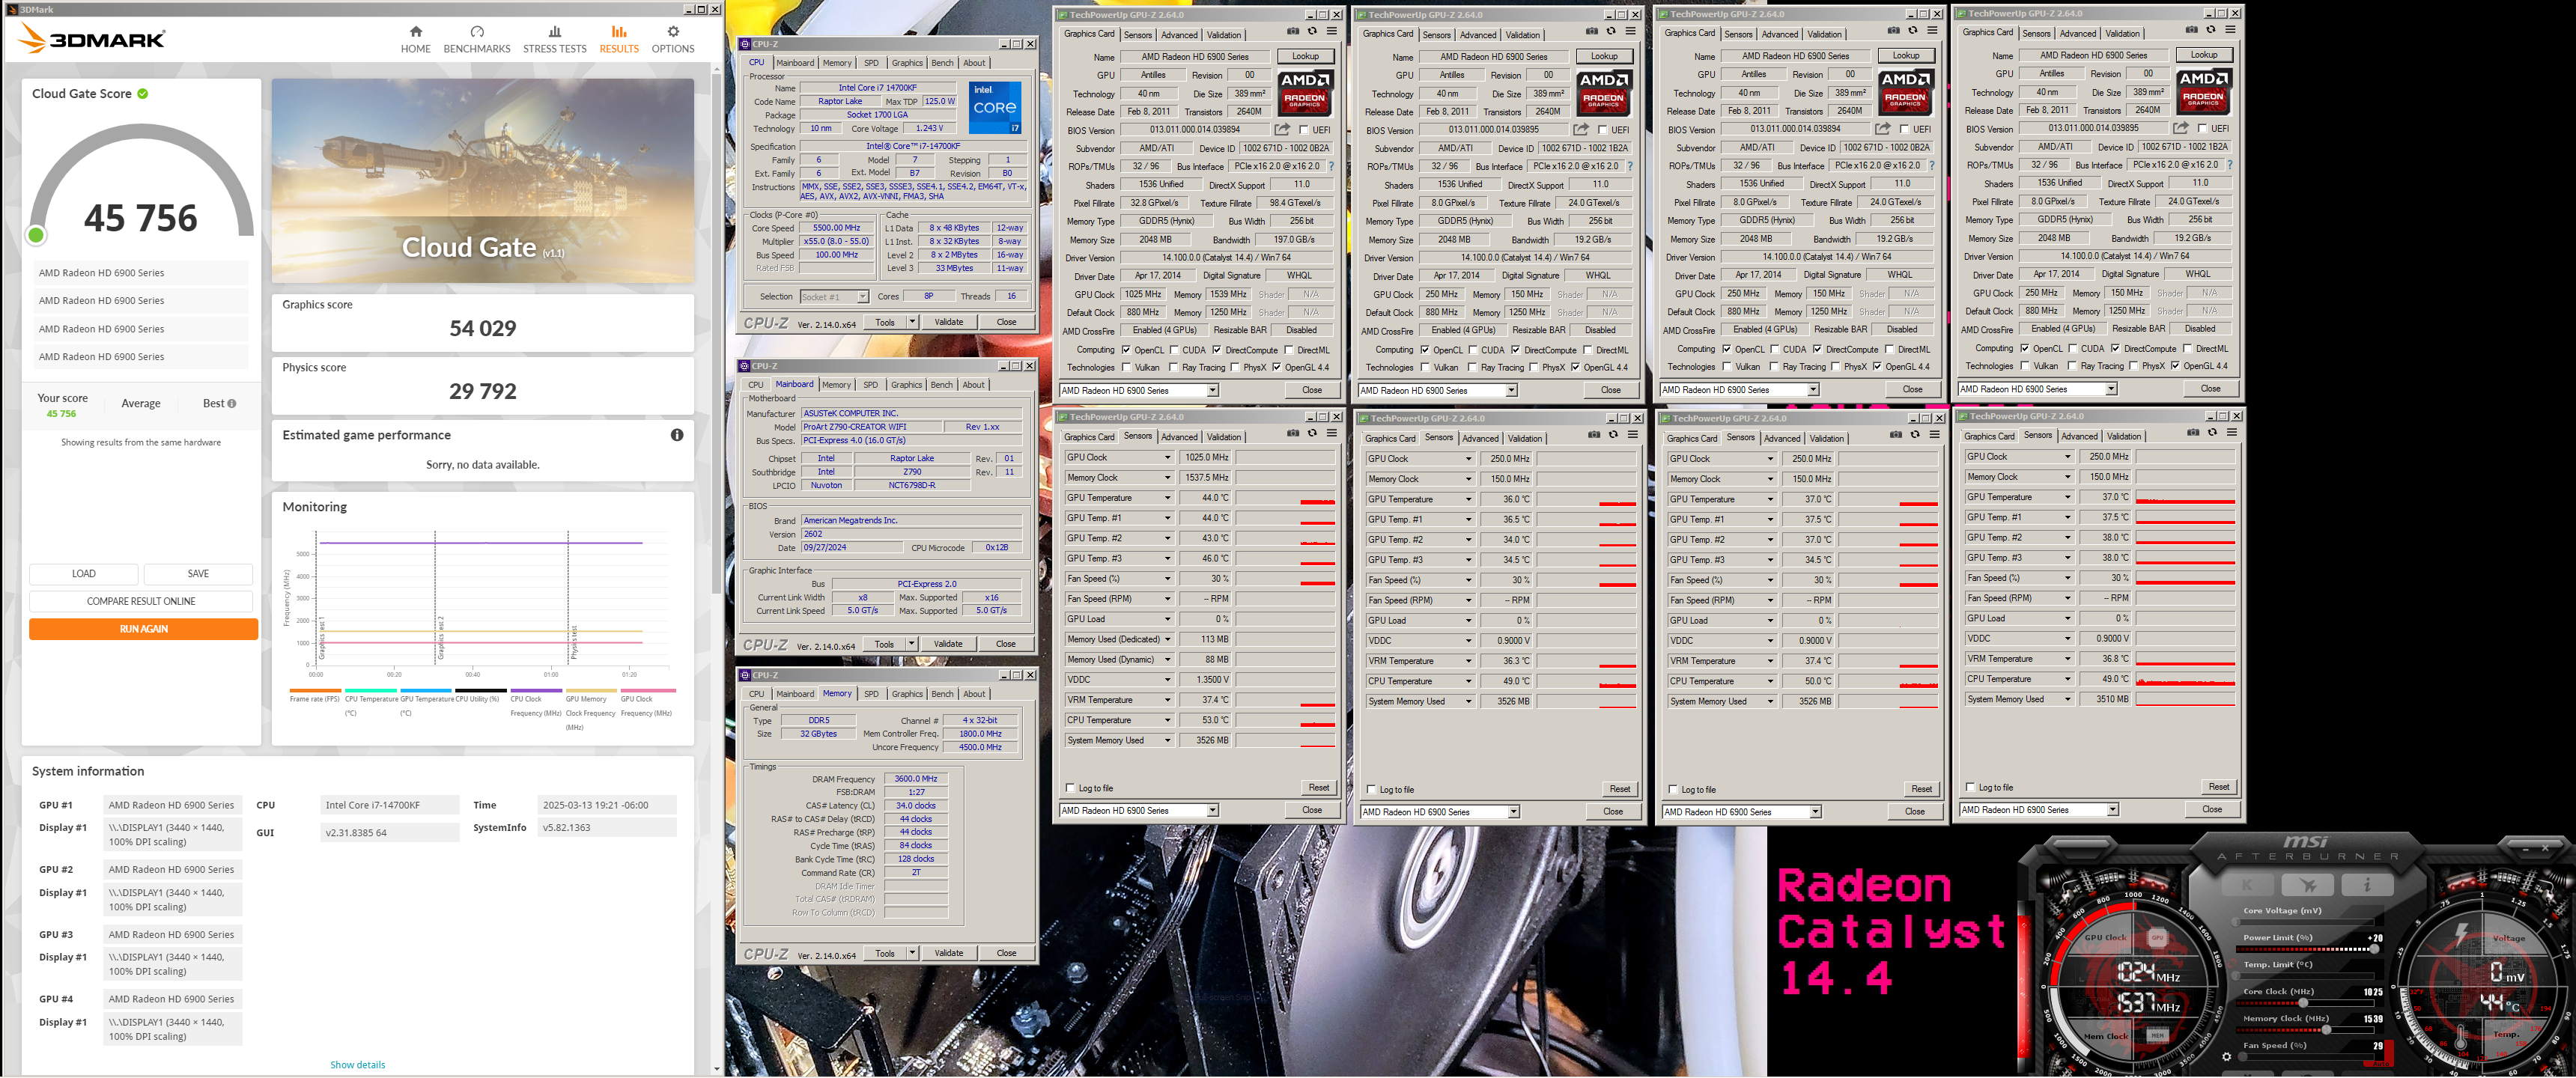Click the K button in MSI Afterburner

click(2248, 885)
